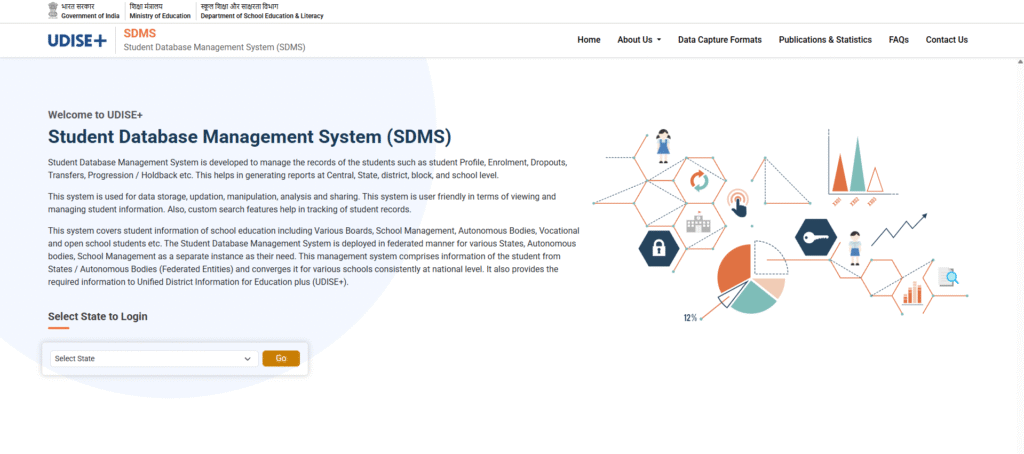Open Data Capture Formats page

point(720,40)
